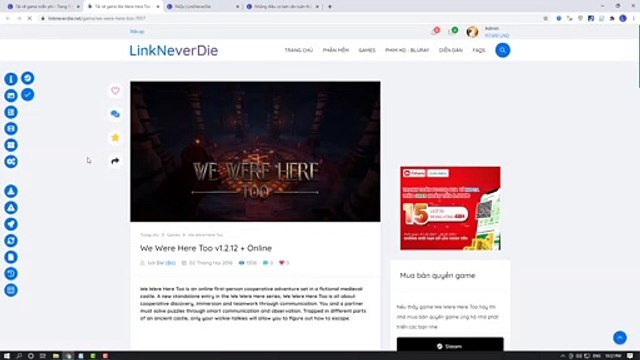Switch to the third browser tab

(x=202, y=7)
